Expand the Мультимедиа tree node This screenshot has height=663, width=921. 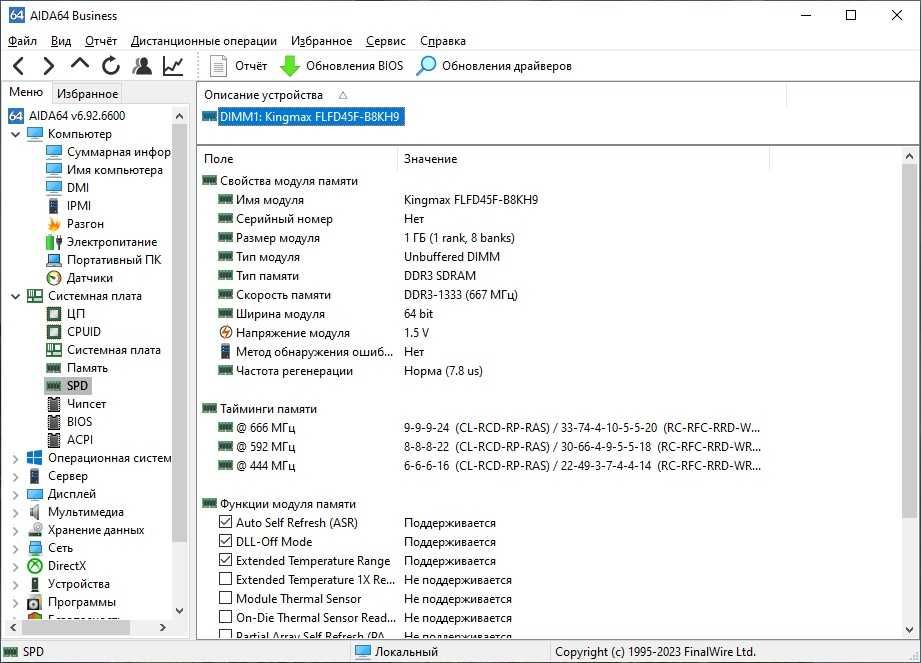click(16, 512)
